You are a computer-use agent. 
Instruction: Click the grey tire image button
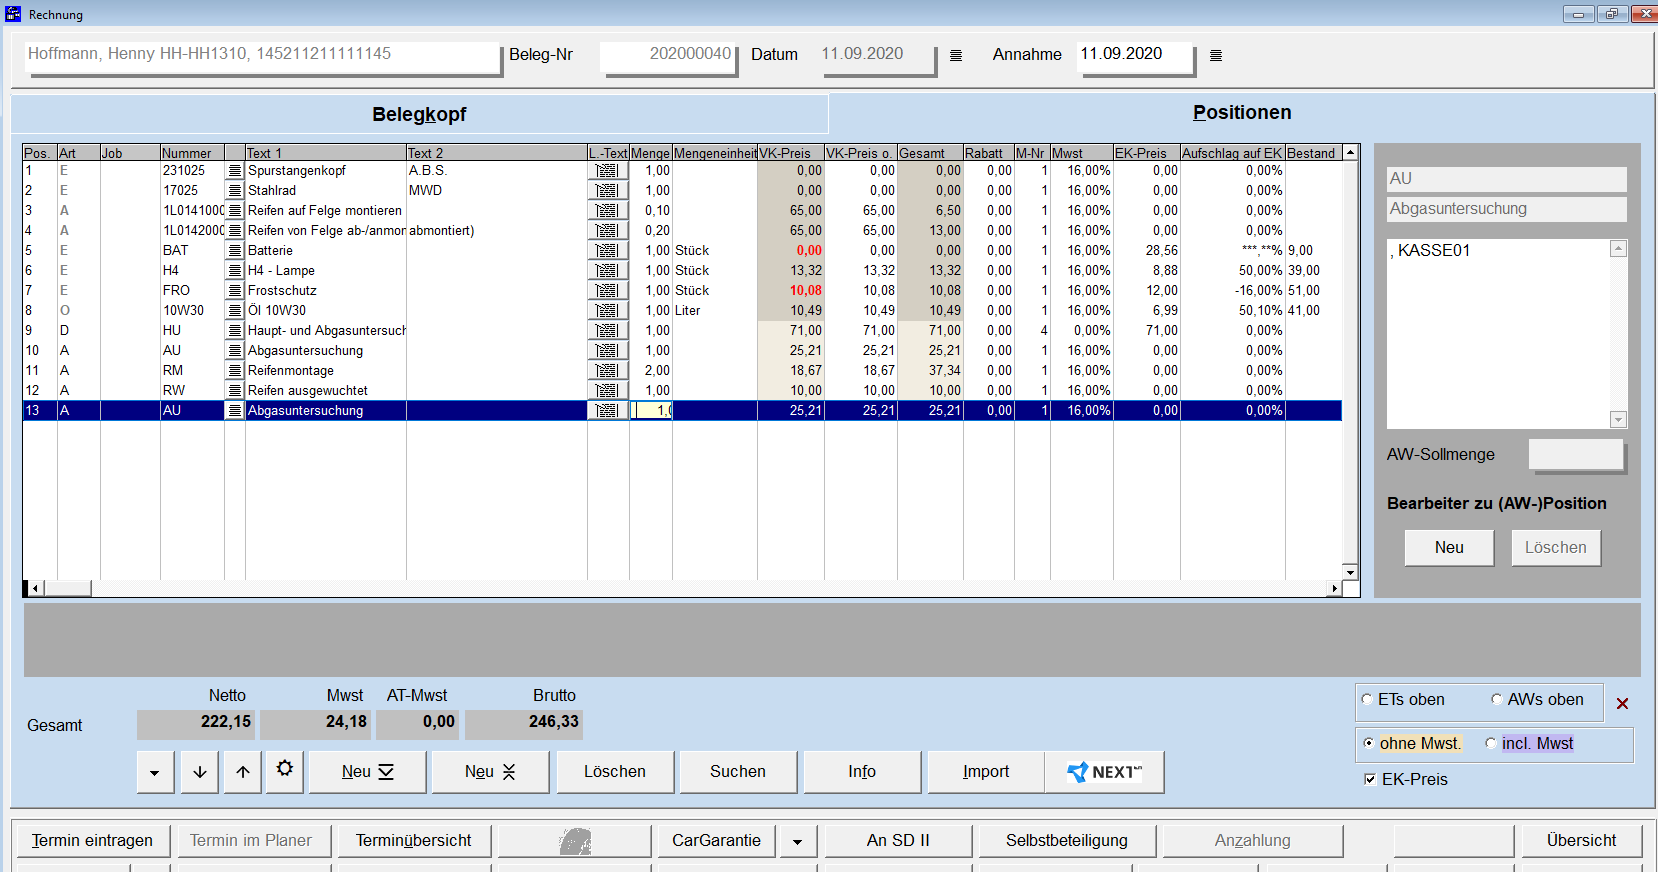point(575,841)
